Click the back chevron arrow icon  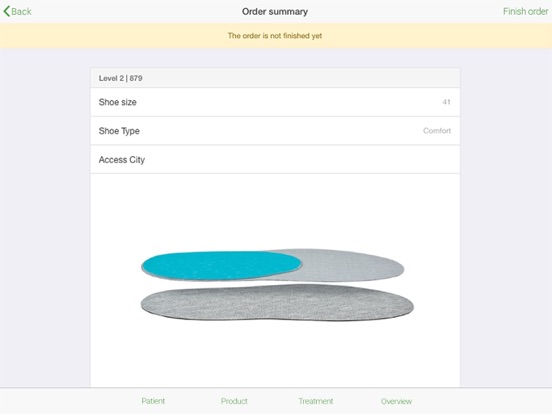pos(6,12)
